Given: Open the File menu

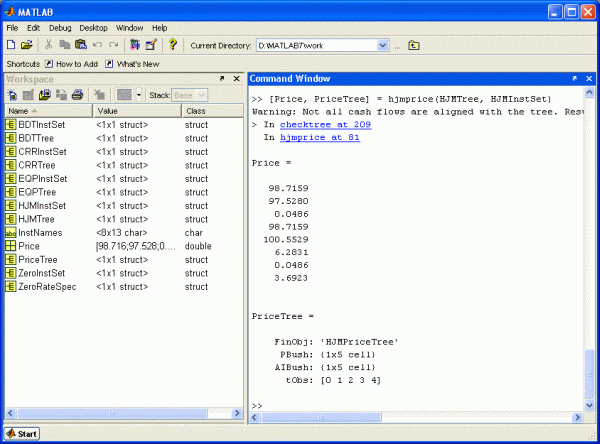Looking at the screenshot, I should click(12, 28).
